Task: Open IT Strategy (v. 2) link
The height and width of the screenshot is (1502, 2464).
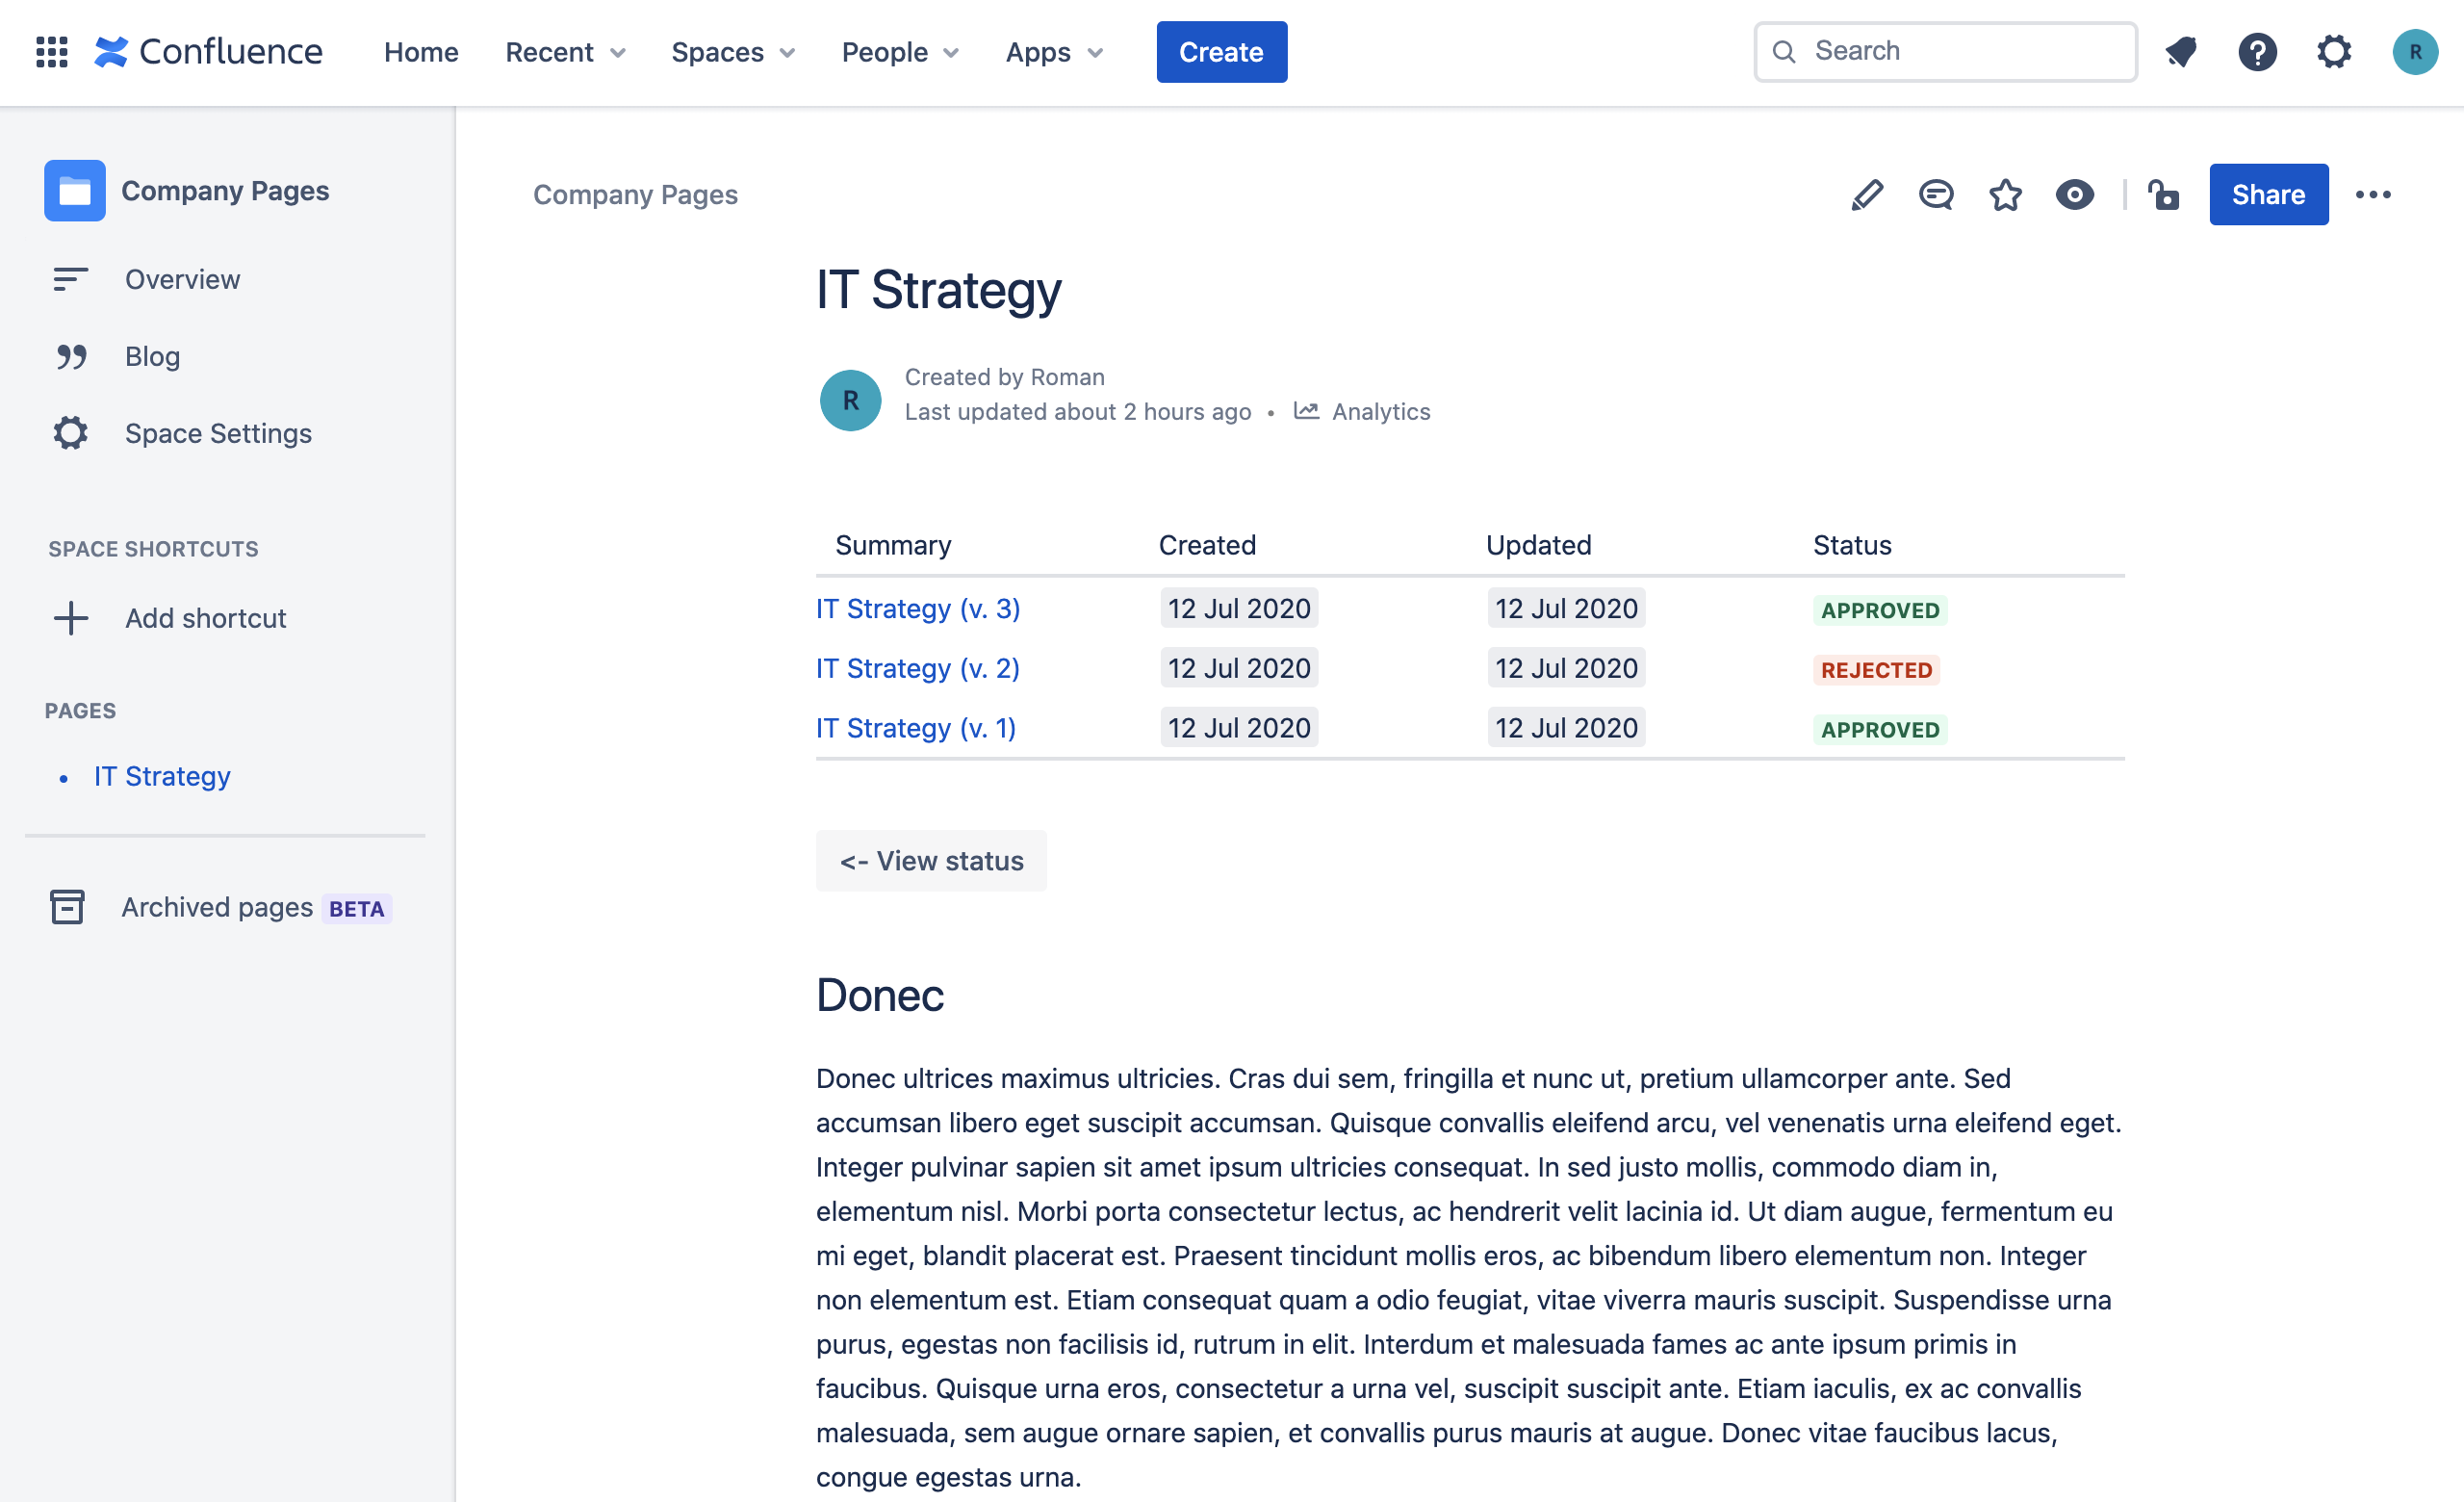Action: [x=917, y=668]
